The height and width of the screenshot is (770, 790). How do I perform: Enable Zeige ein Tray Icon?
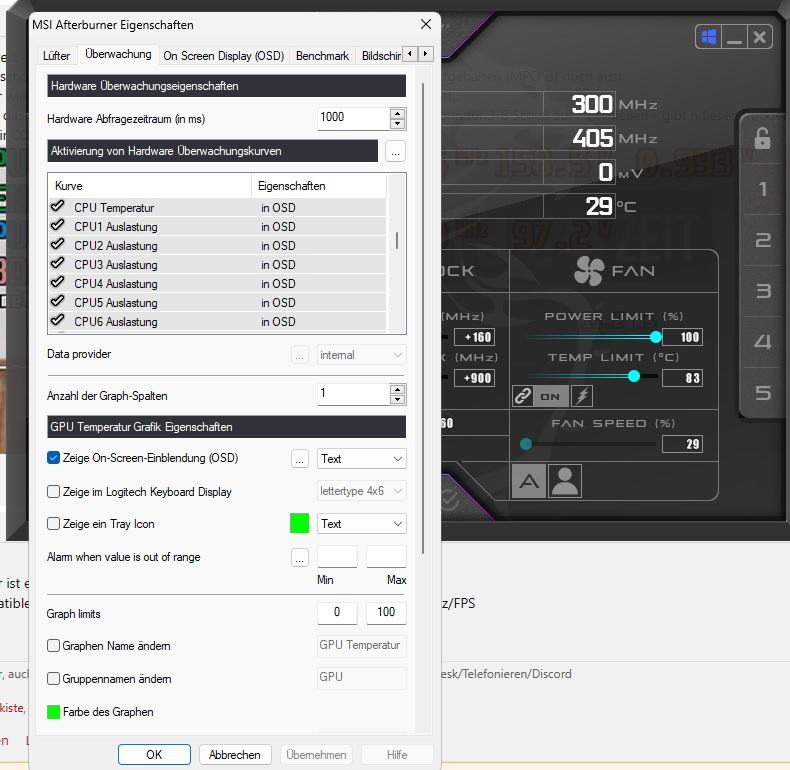(x=53, y=524)
